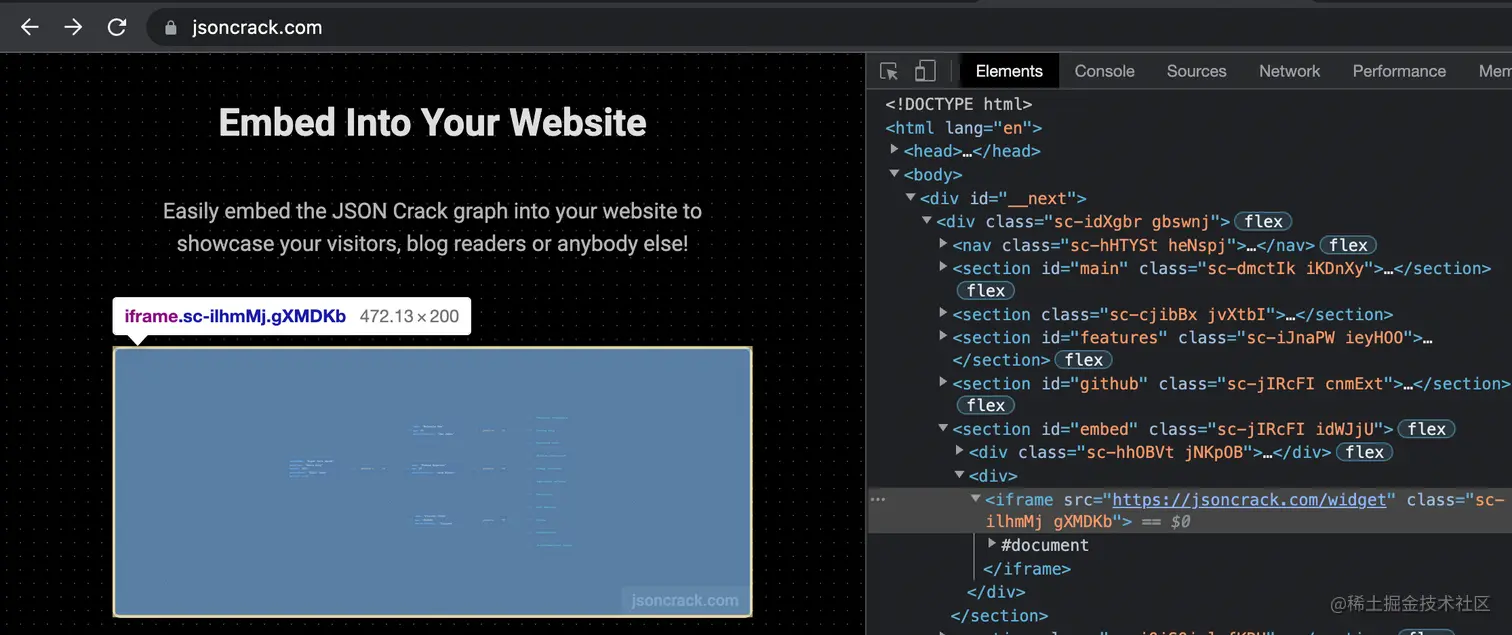Collapse the body element node
This screenshot has width=1512, height=635.
tap(894, 174)
